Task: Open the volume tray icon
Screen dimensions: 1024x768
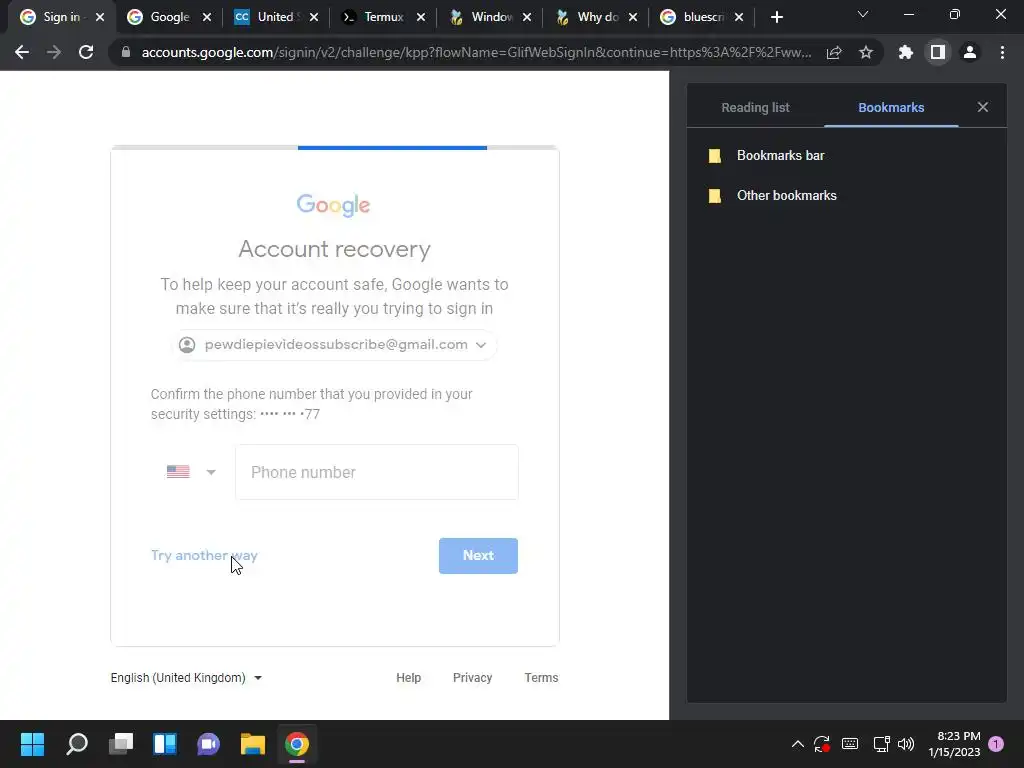Action: click(x=906, y=744)
